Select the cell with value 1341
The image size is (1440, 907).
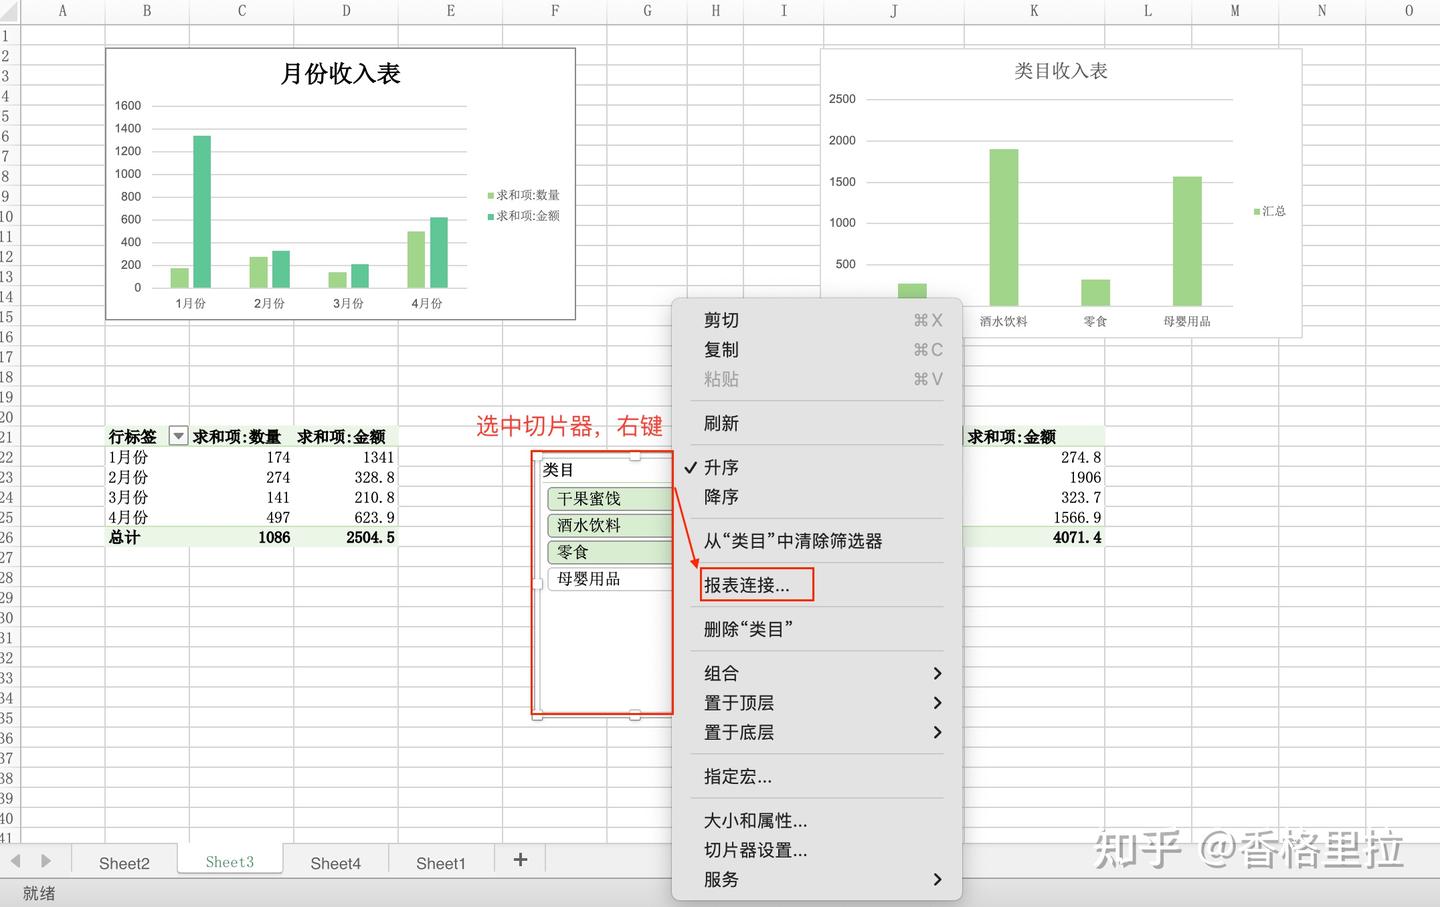tap(346, 457)
